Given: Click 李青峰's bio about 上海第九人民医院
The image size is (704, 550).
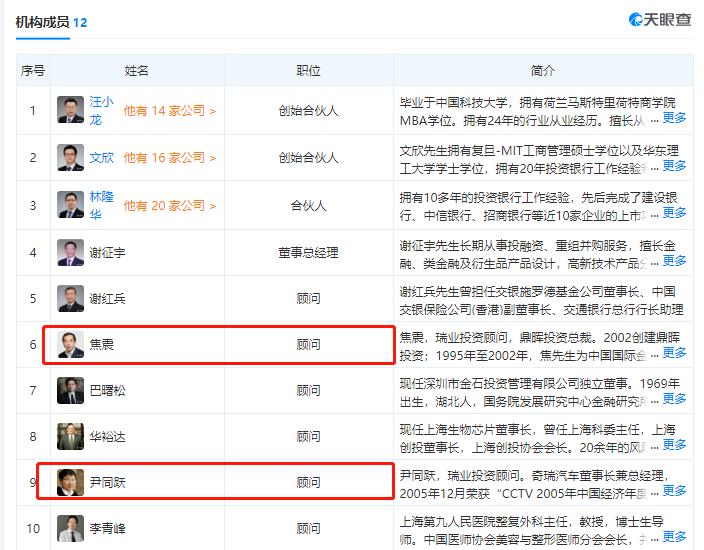Looking at the screenshot, I should click(532, 530).
